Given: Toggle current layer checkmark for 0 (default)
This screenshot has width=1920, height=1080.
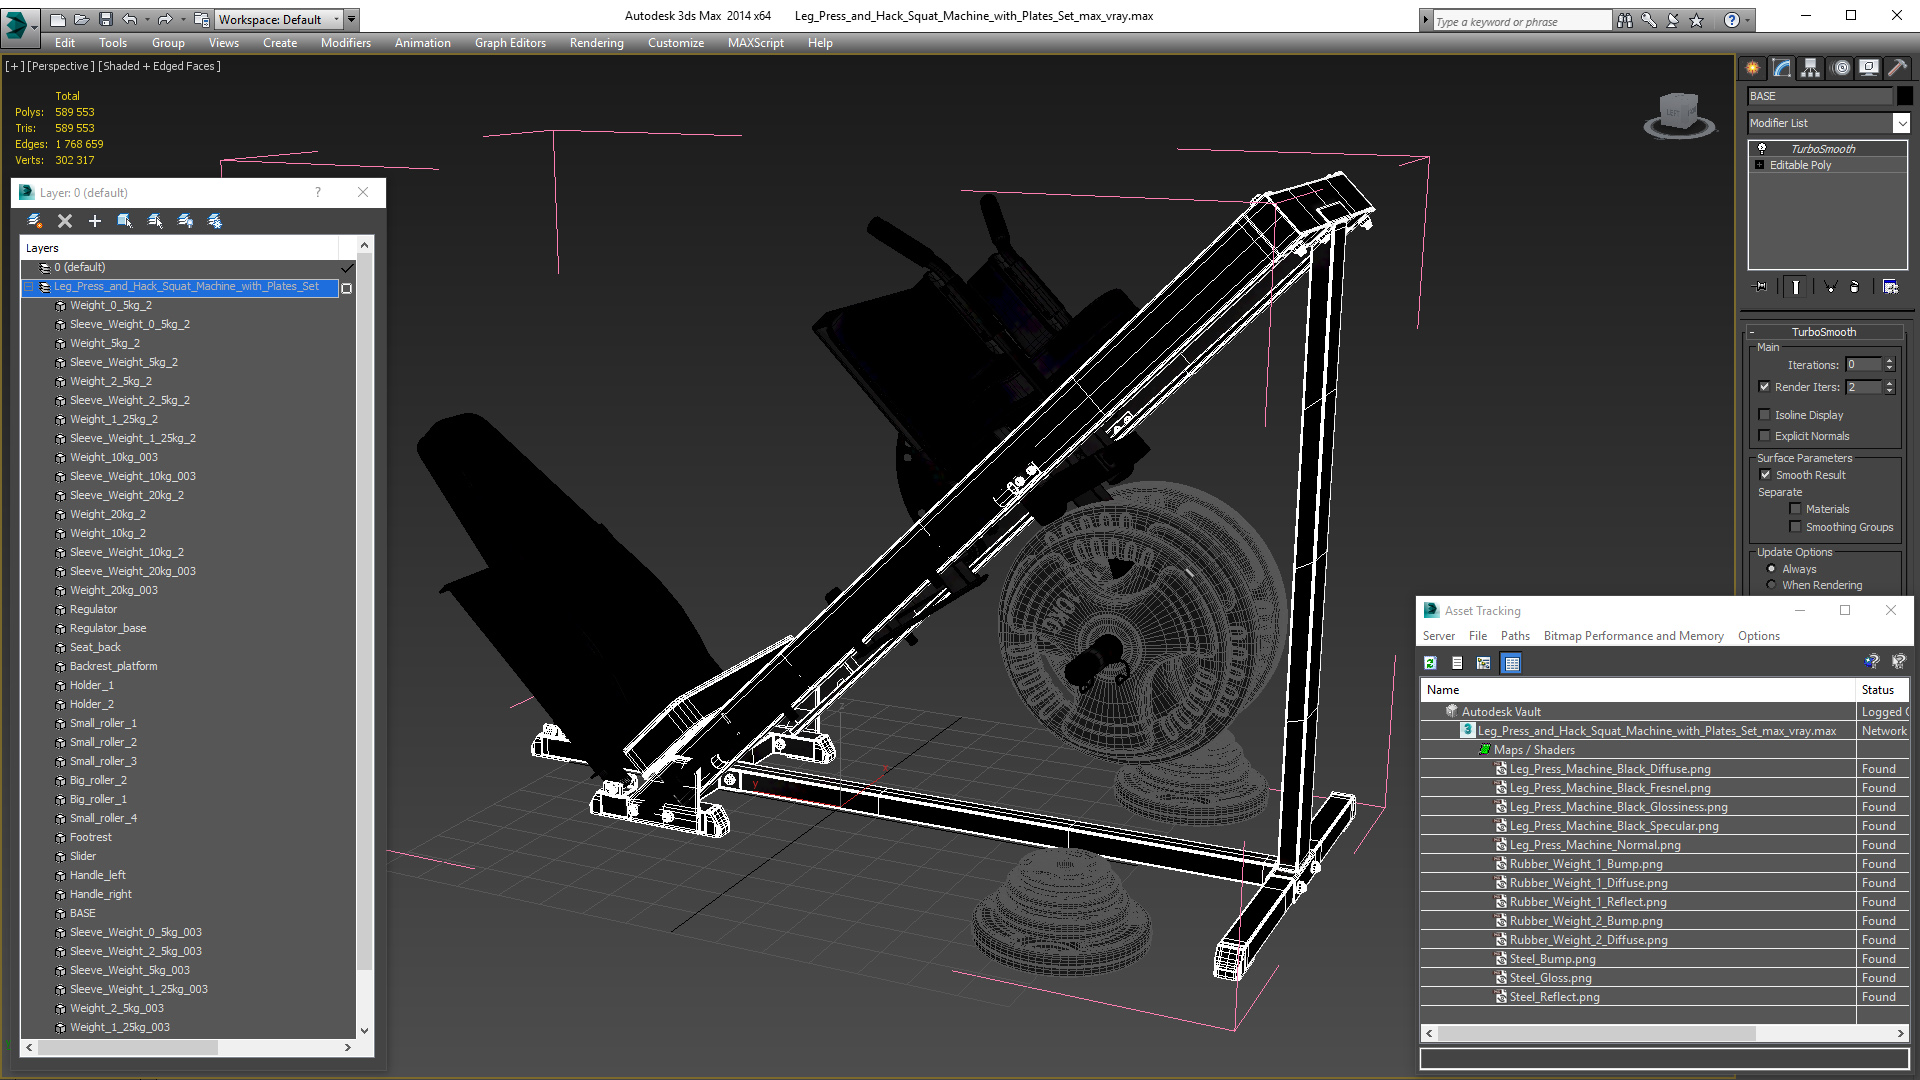Looking at the screenshot, I should click(347, 268).
